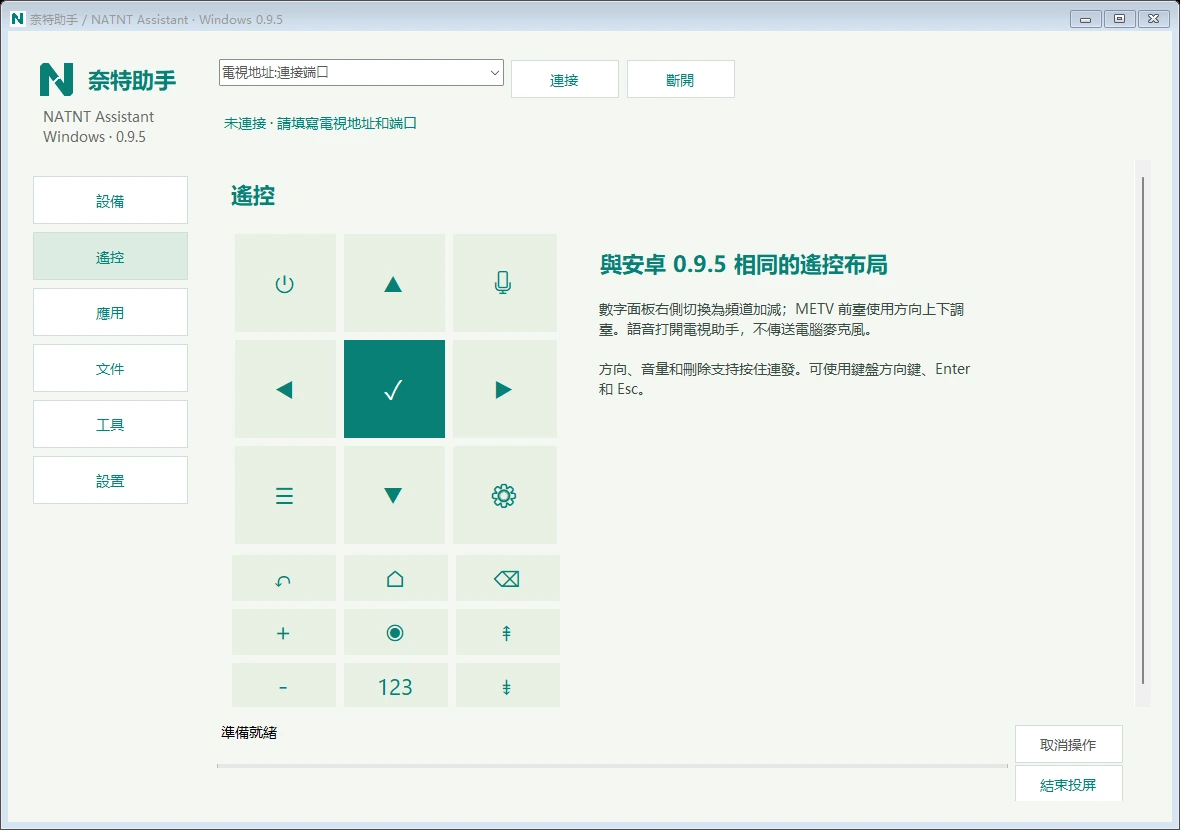Open the 123 number pad
Screen dimensions: 1180x830
(396, 686)
